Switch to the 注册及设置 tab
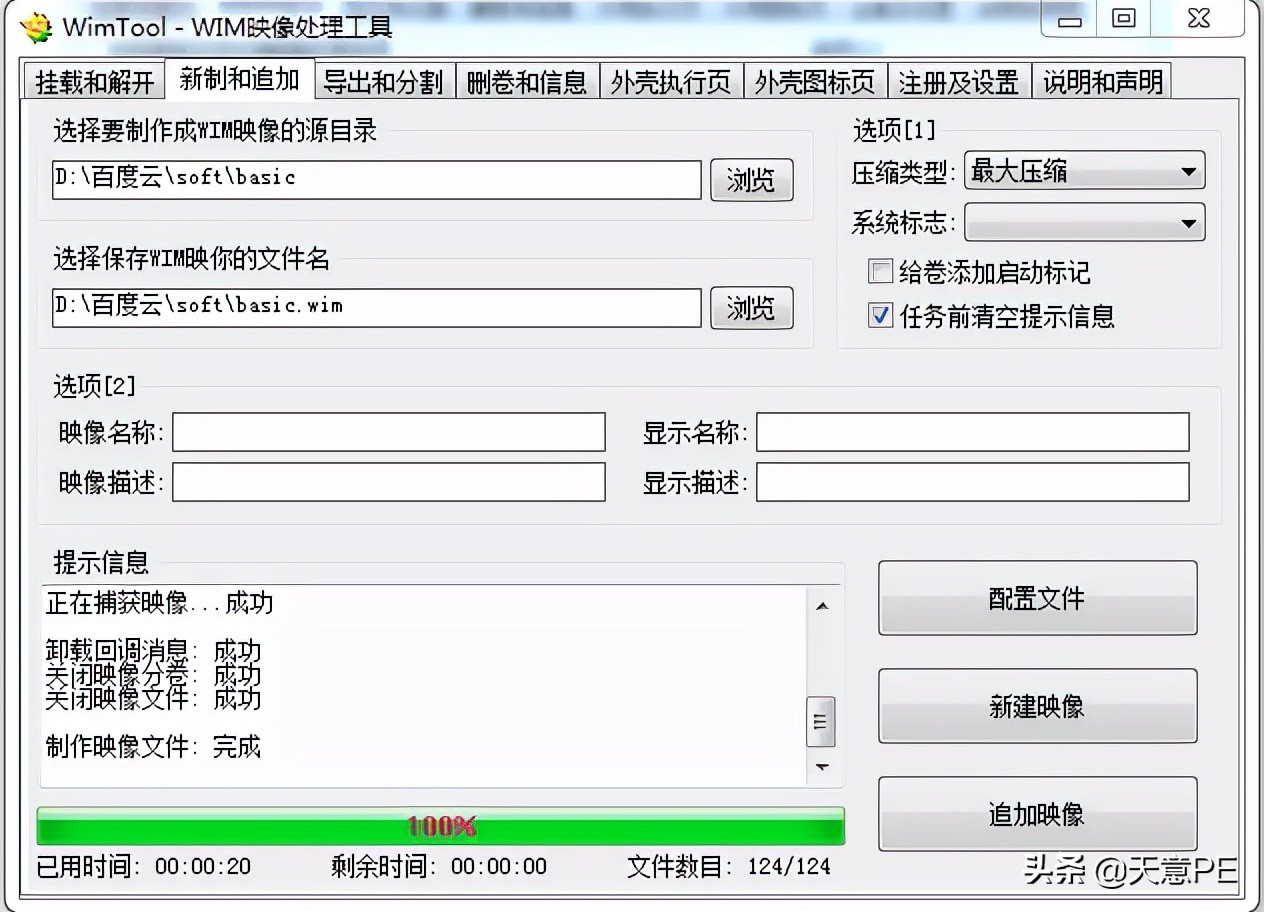 point(958,81)
